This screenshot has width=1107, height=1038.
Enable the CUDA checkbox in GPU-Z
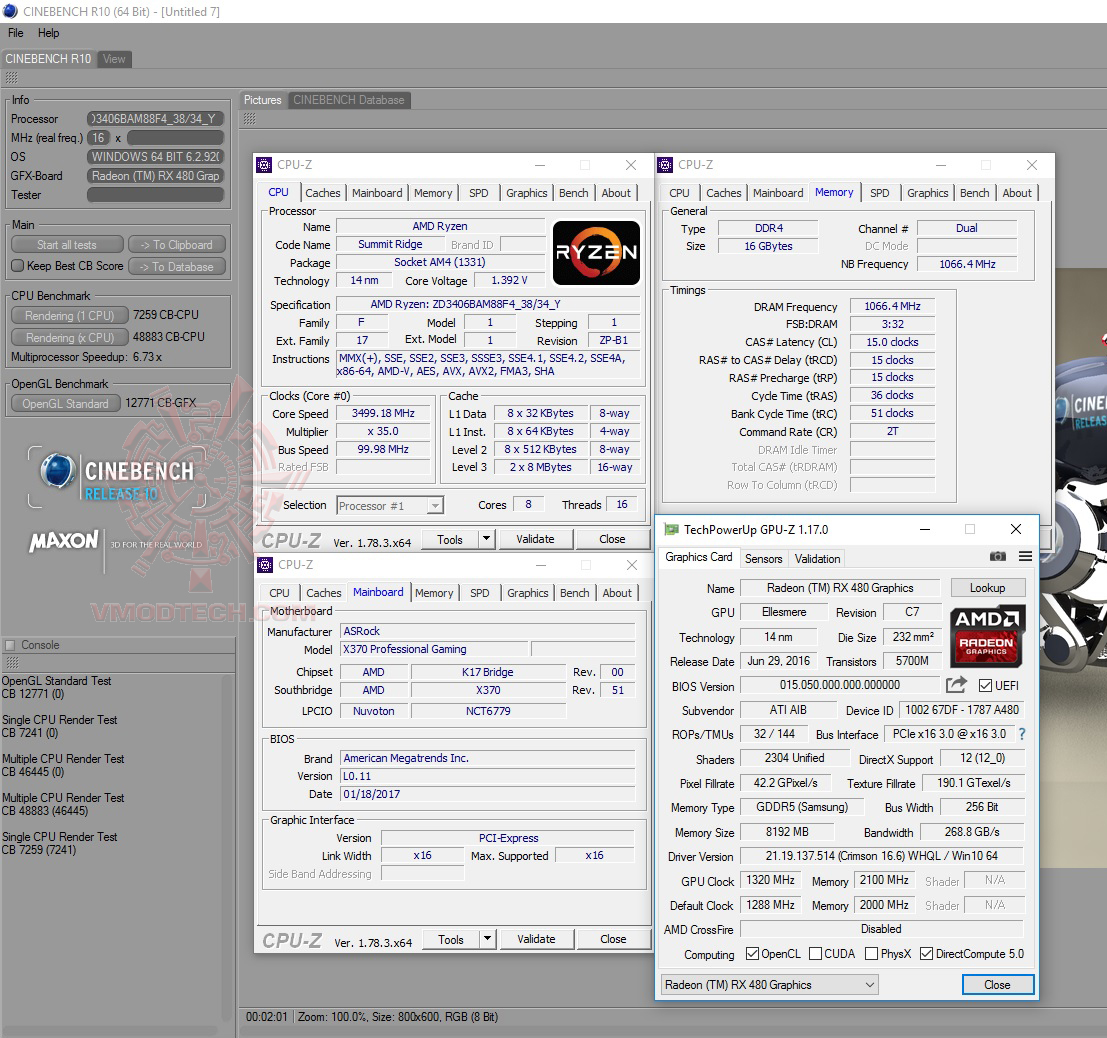(815, 953)
